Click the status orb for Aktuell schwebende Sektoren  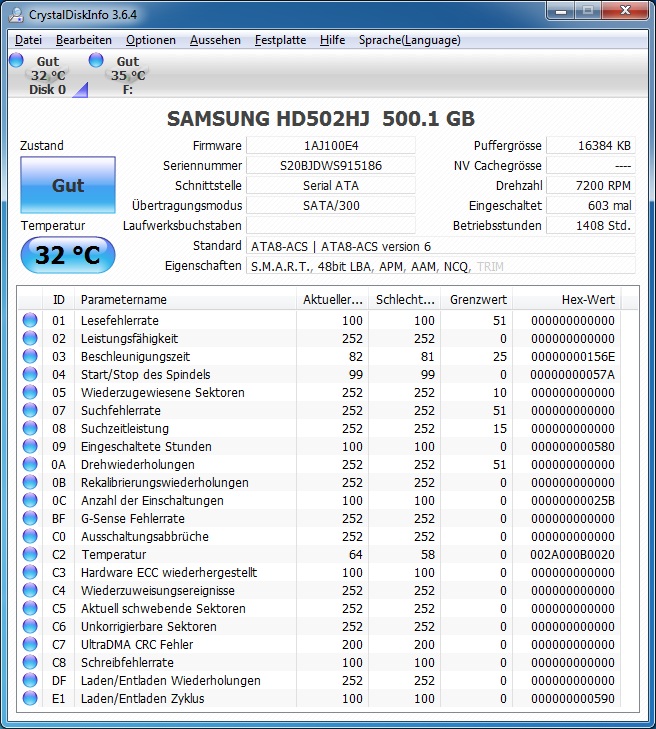pyautogui.click(x=30, y=609)
